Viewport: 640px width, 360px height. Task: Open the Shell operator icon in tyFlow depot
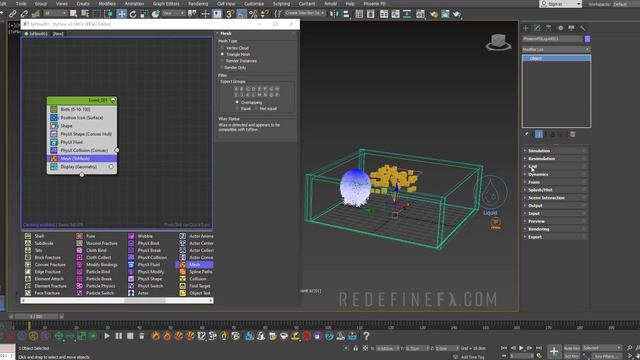point(28,236)
